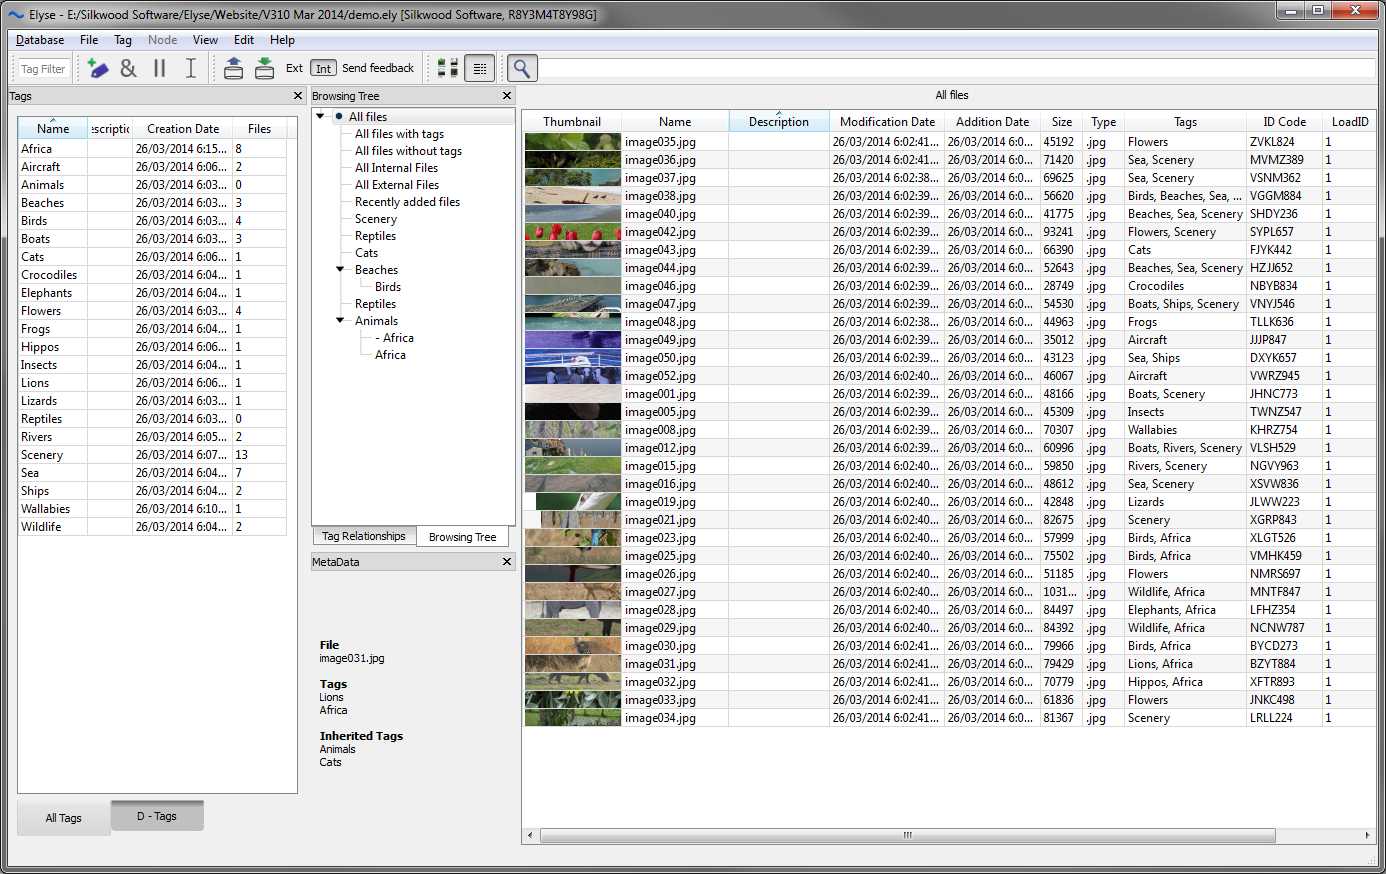Screen dimensions: 1386x874
Task: Switch to thumbnail view icon
Action: click(x=448, y=68)
